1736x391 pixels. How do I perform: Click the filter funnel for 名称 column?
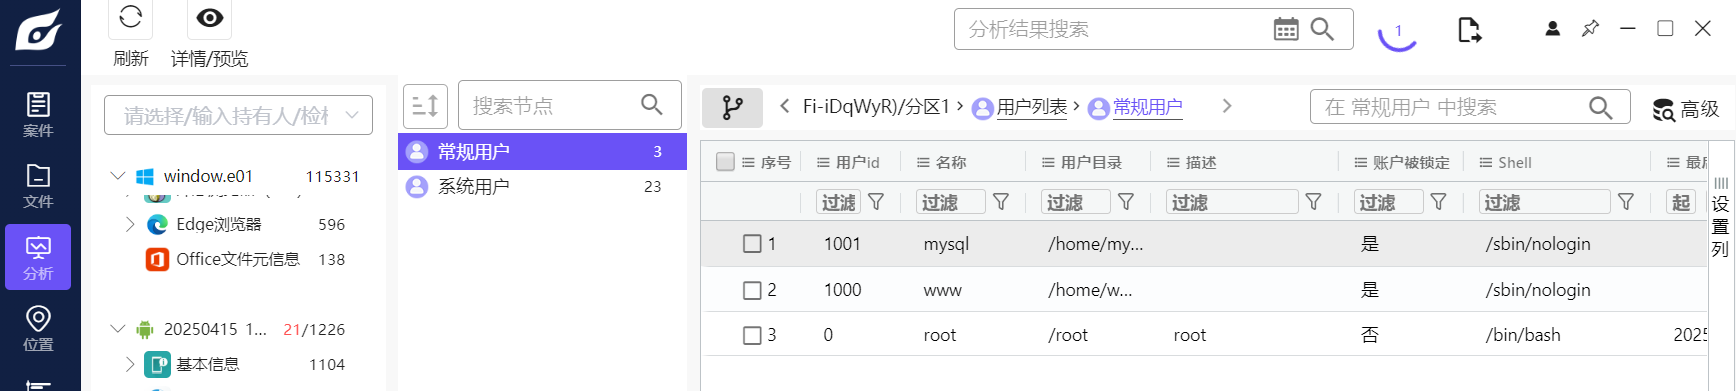1001,202
